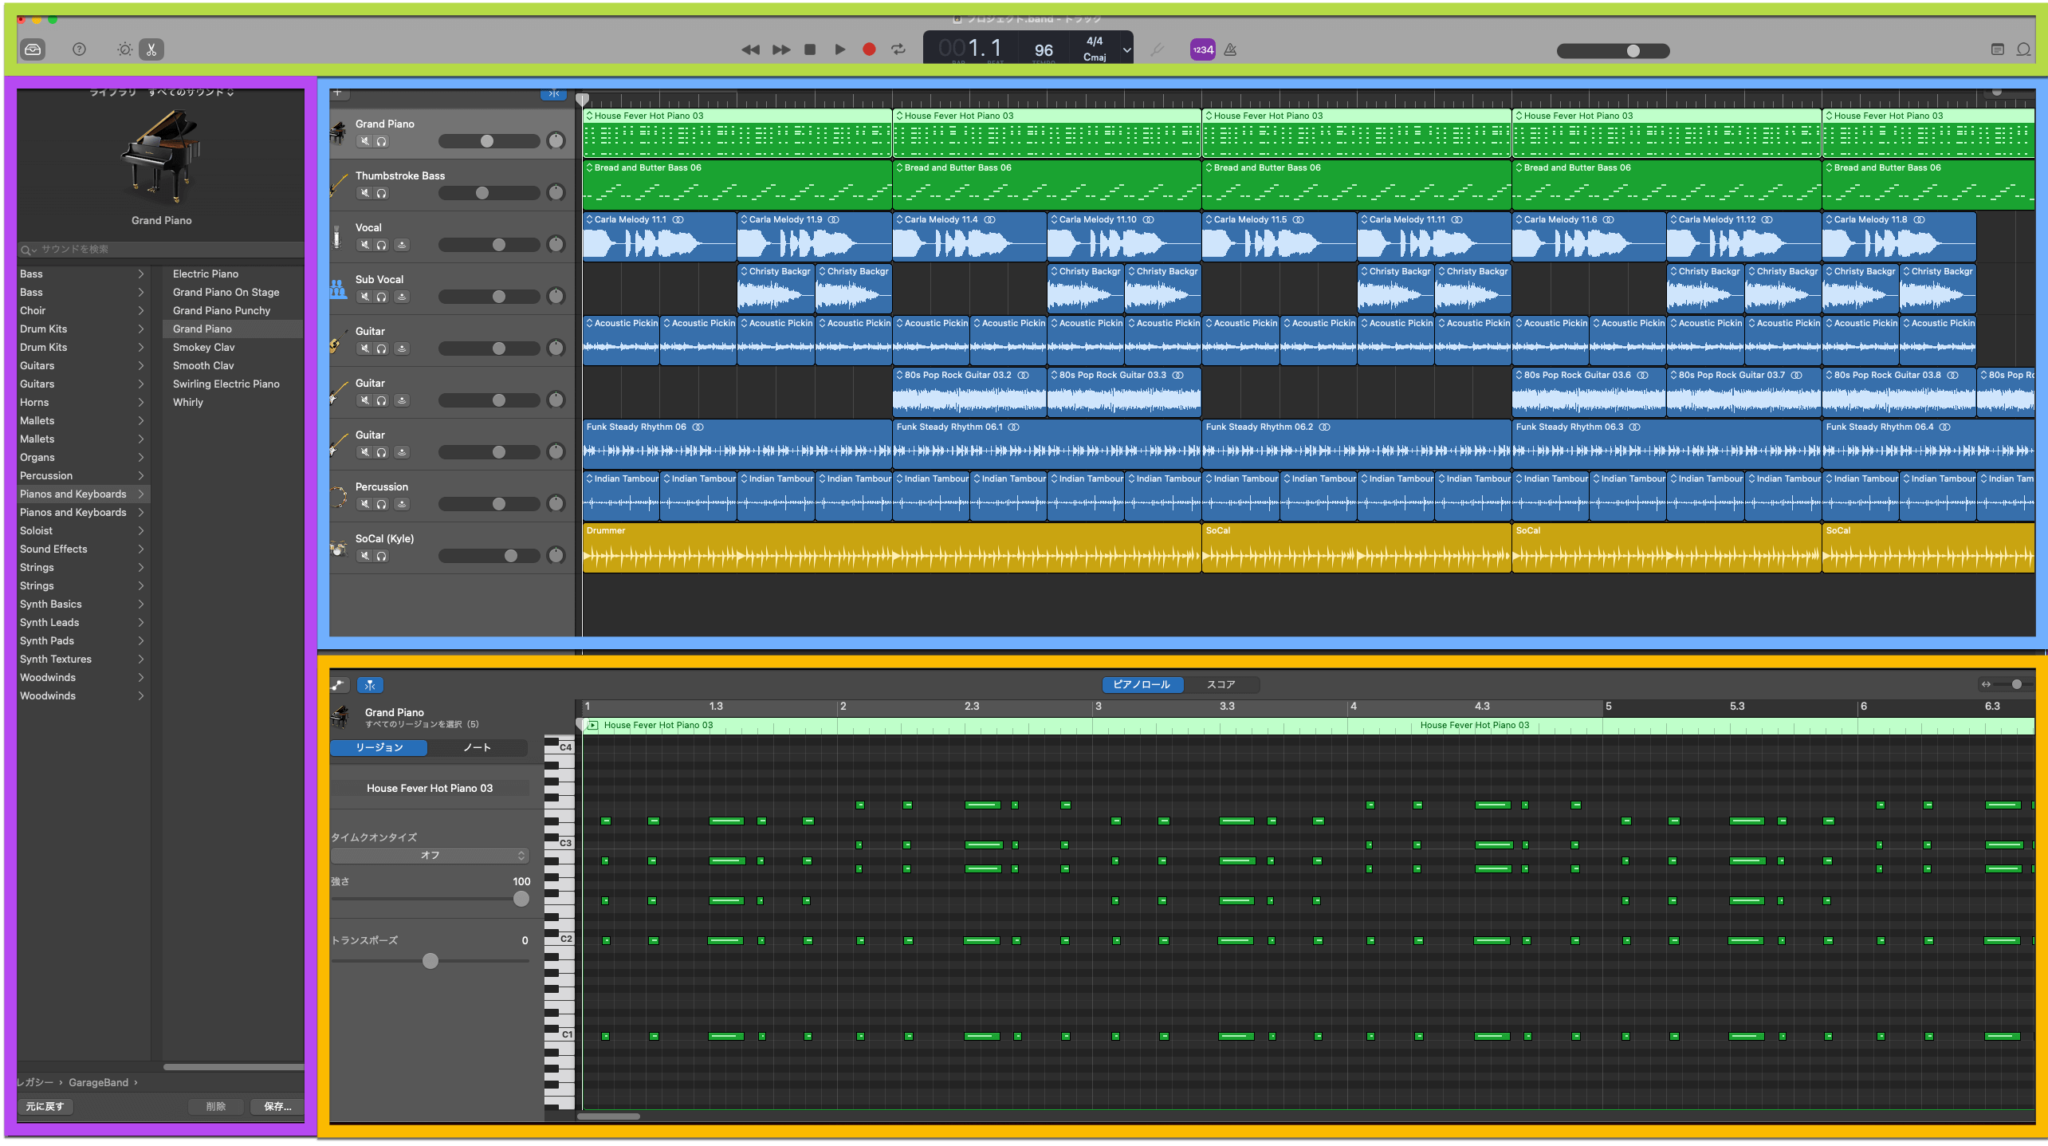
Task: Toggle the 1234 count-in icon
Action: (x=1201, y=48)
